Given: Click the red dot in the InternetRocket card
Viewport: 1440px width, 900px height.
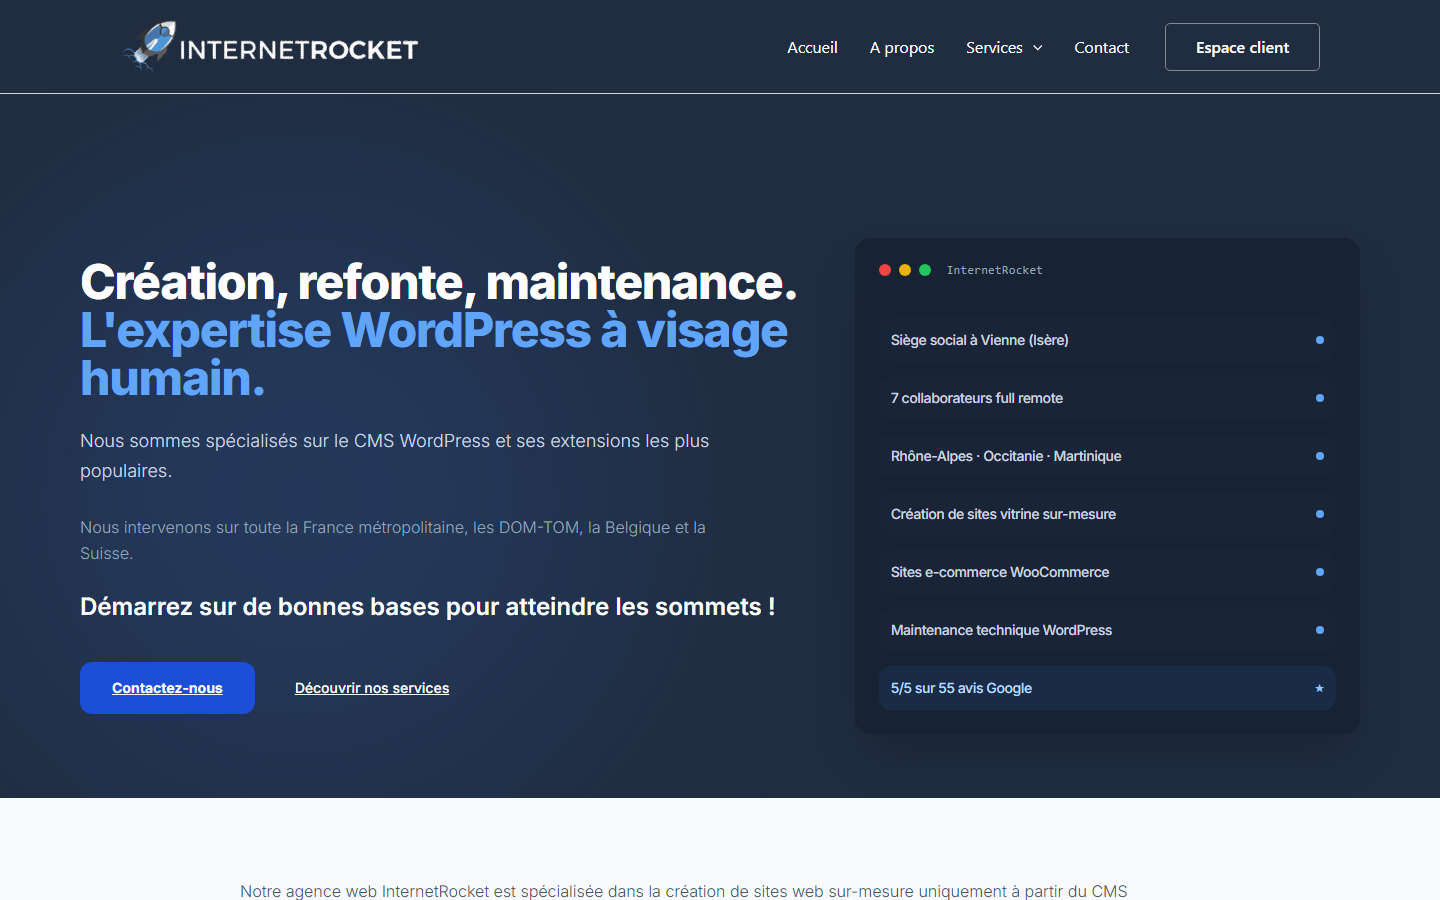Looking at the screenshot, I should pos(885,270).
